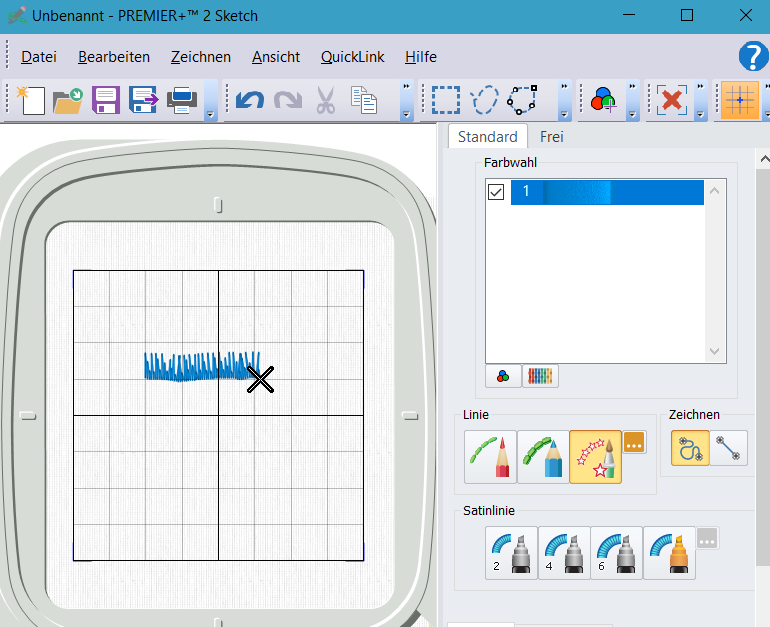Click the Save As floppy-with-arrow icon

pos(143,100)
